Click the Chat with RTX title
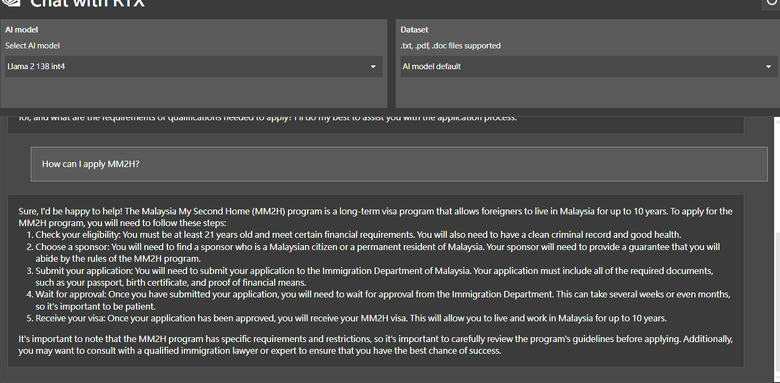 (x=87, y=3)
